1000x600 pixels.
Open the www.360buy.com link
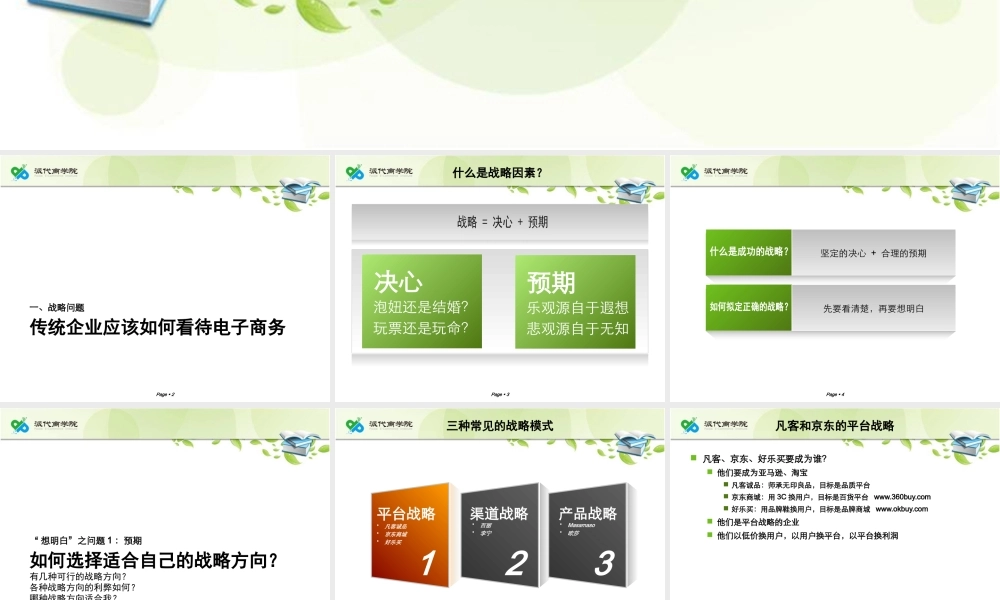tap(902, 497)
